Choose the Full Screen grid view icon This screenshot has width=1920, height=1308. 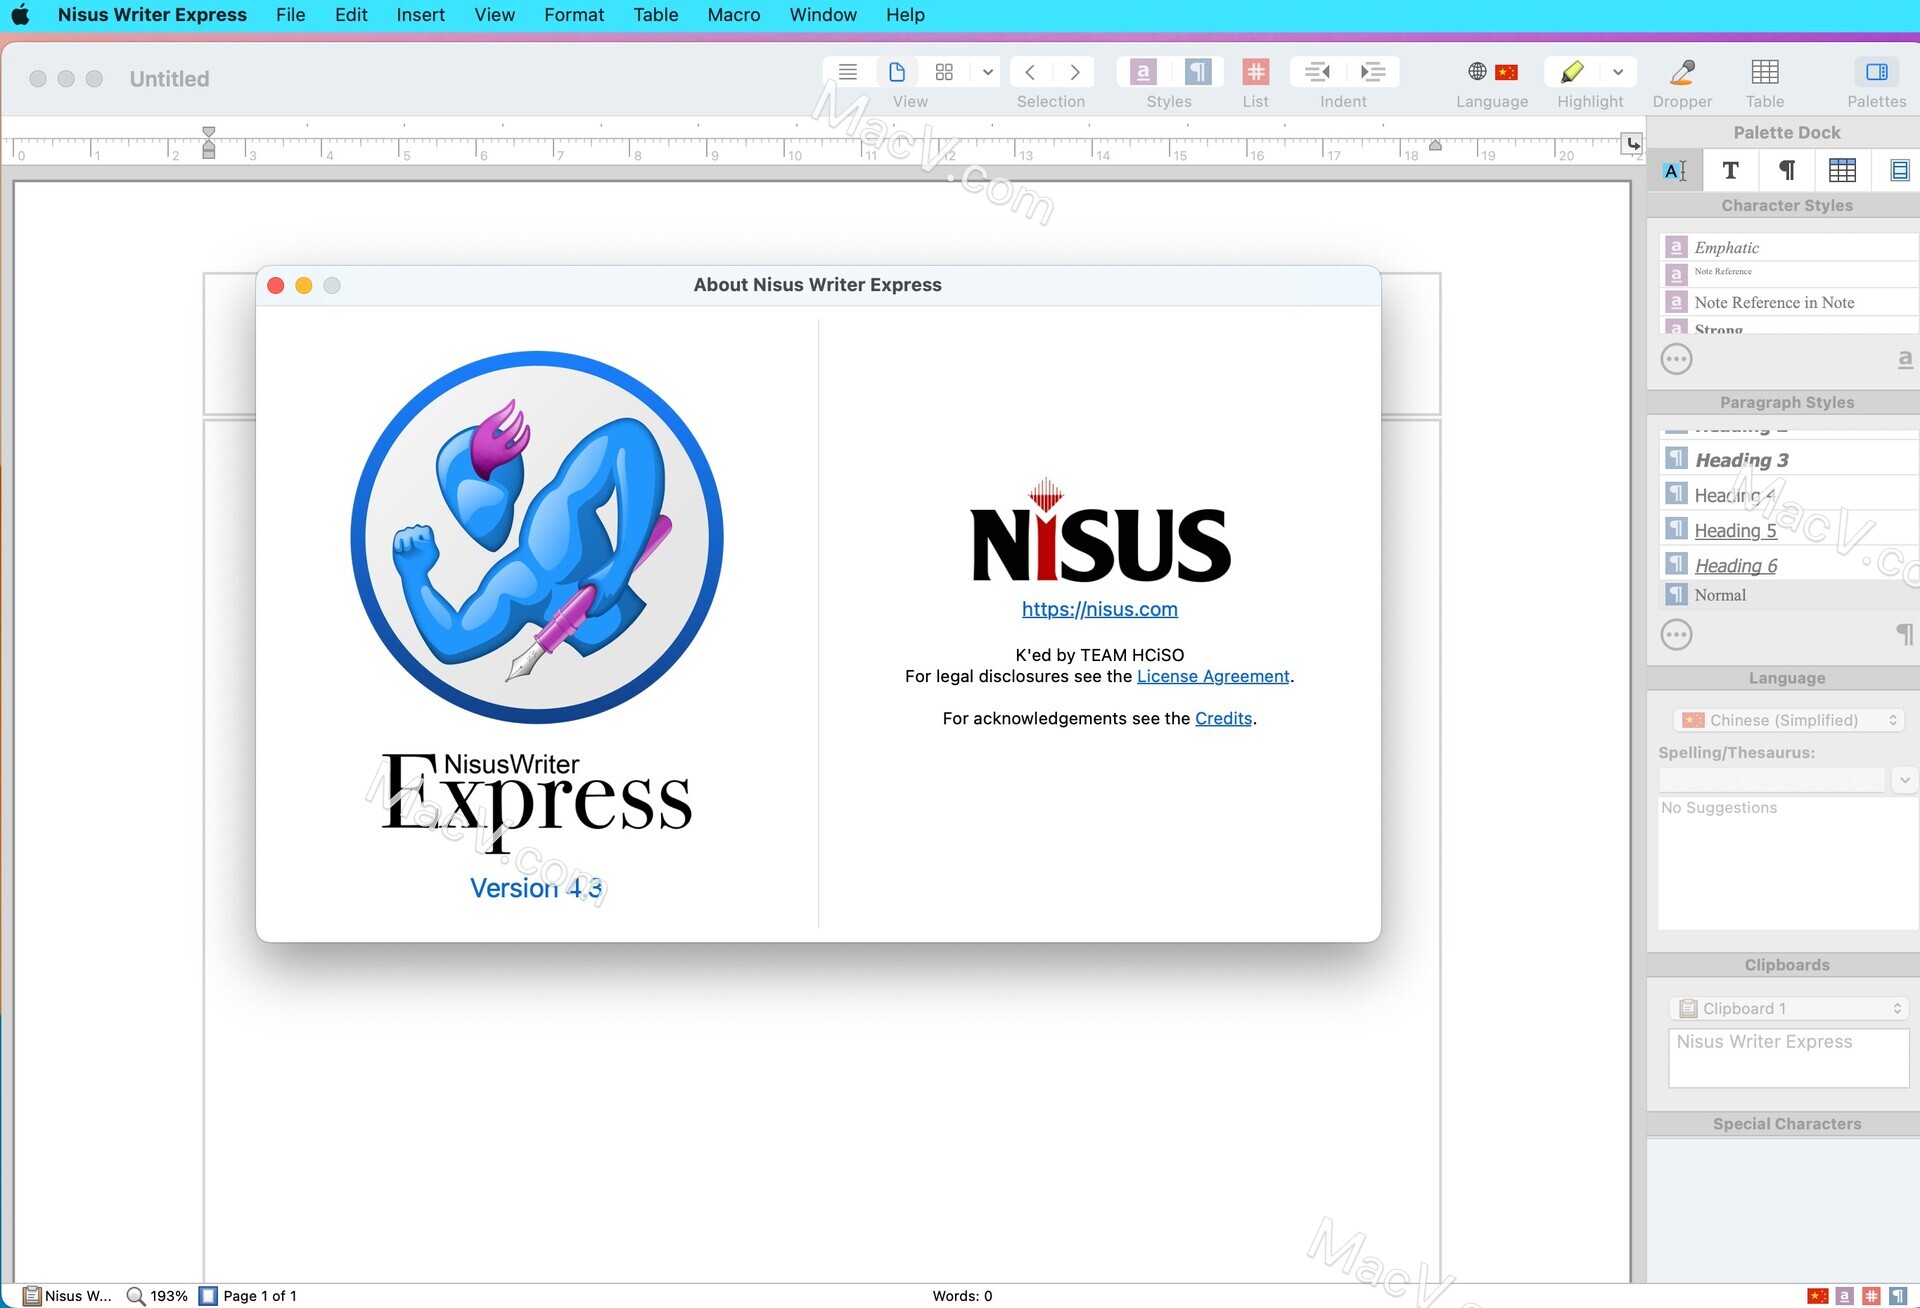click(x=944, y=72)
